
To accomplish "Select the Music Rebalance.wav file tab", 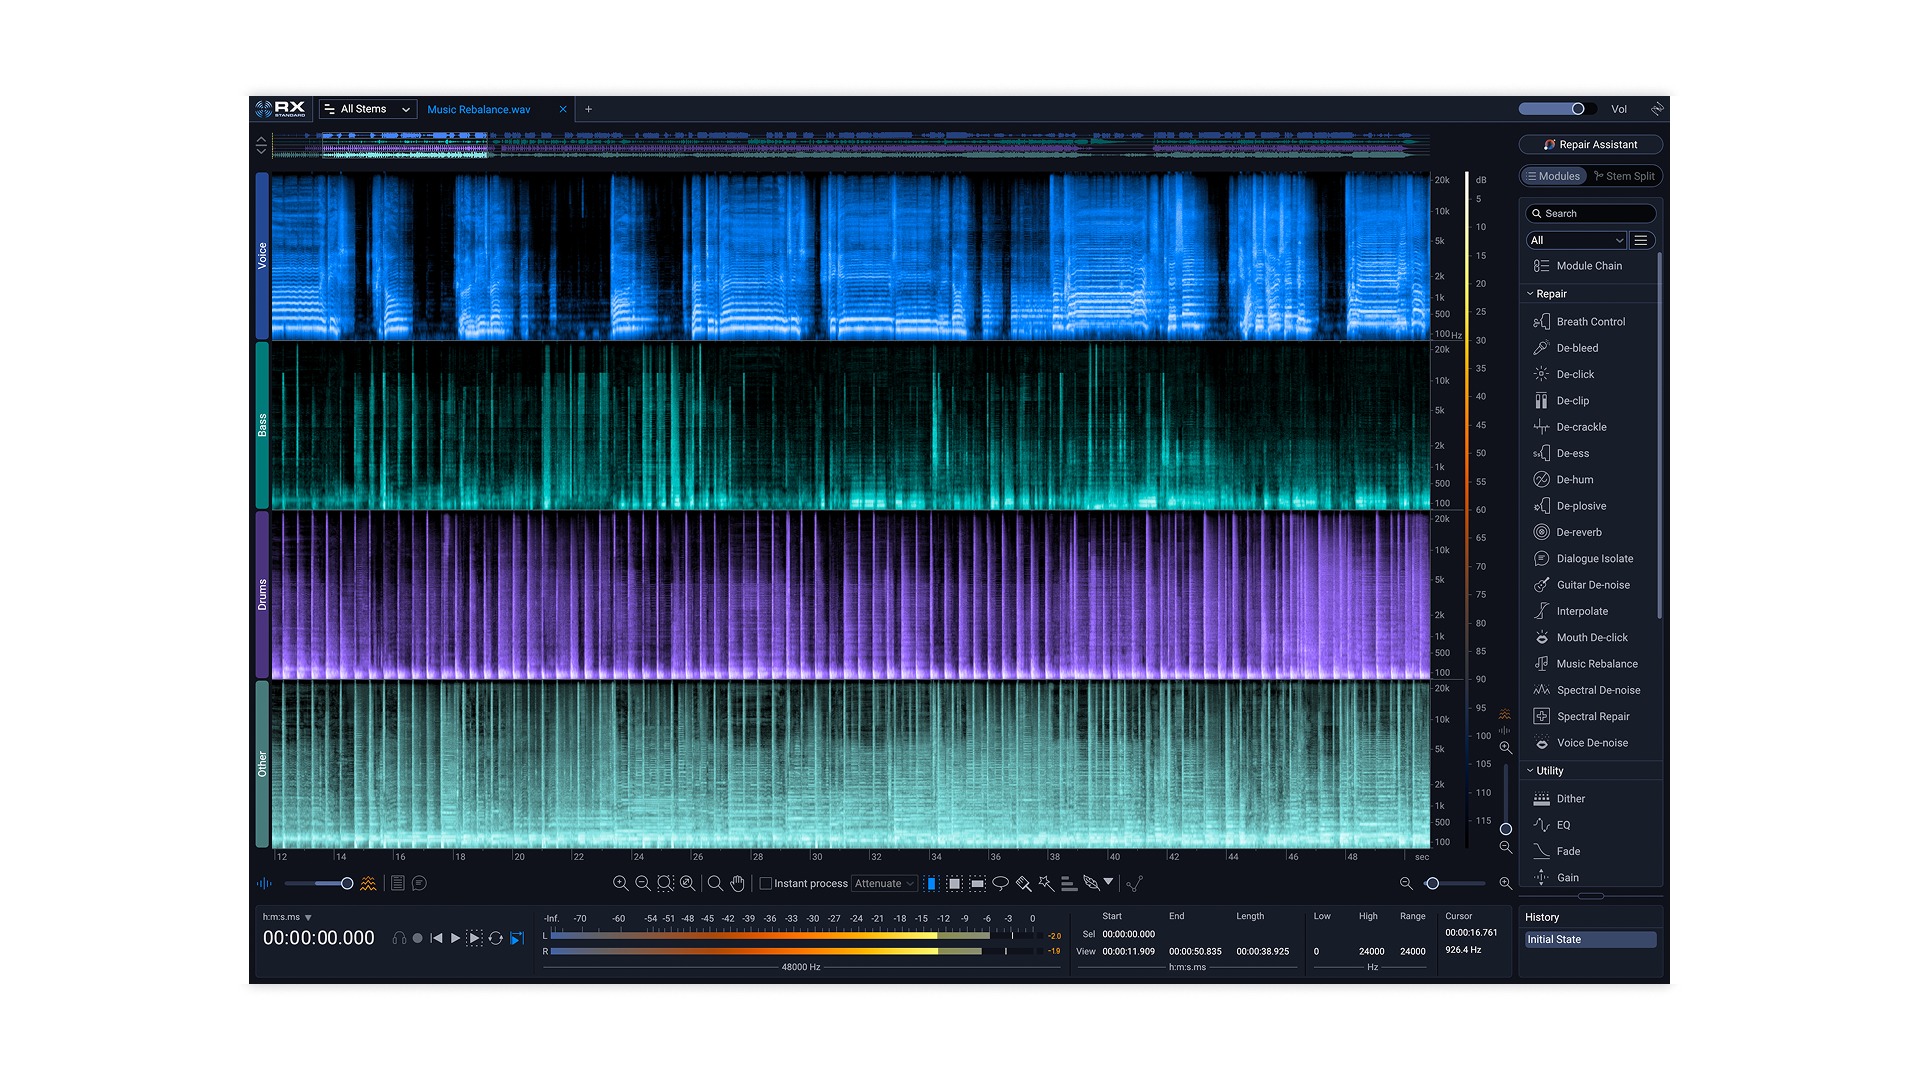I will point(479,110).
